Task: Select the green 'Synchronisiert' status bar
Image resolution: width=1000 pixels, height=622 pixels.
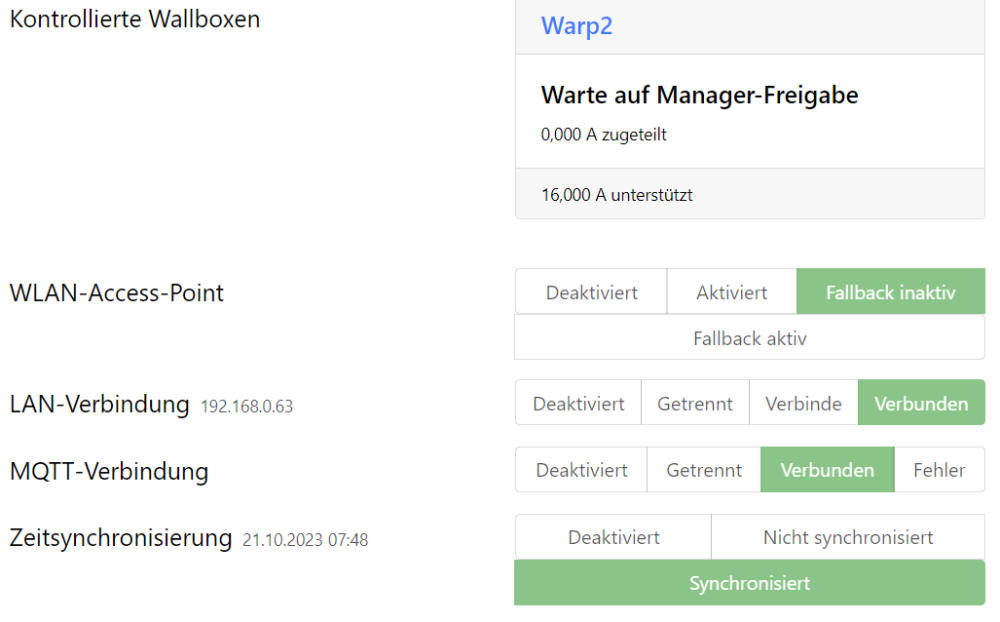Action: point(749,583)
